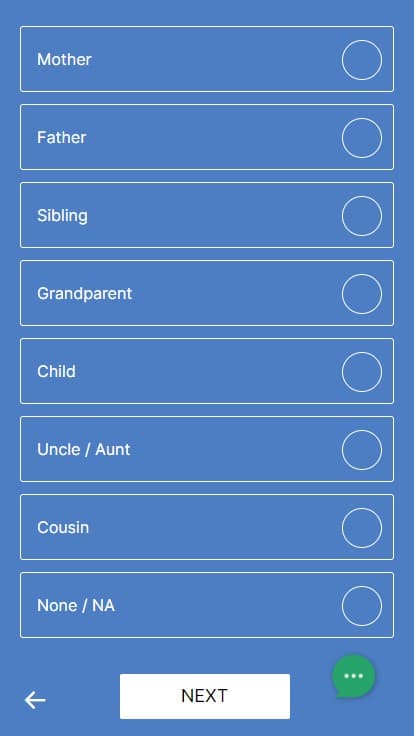The image size is (414, 736).
Task: Tap the Child option label
Action: [56, 371]
